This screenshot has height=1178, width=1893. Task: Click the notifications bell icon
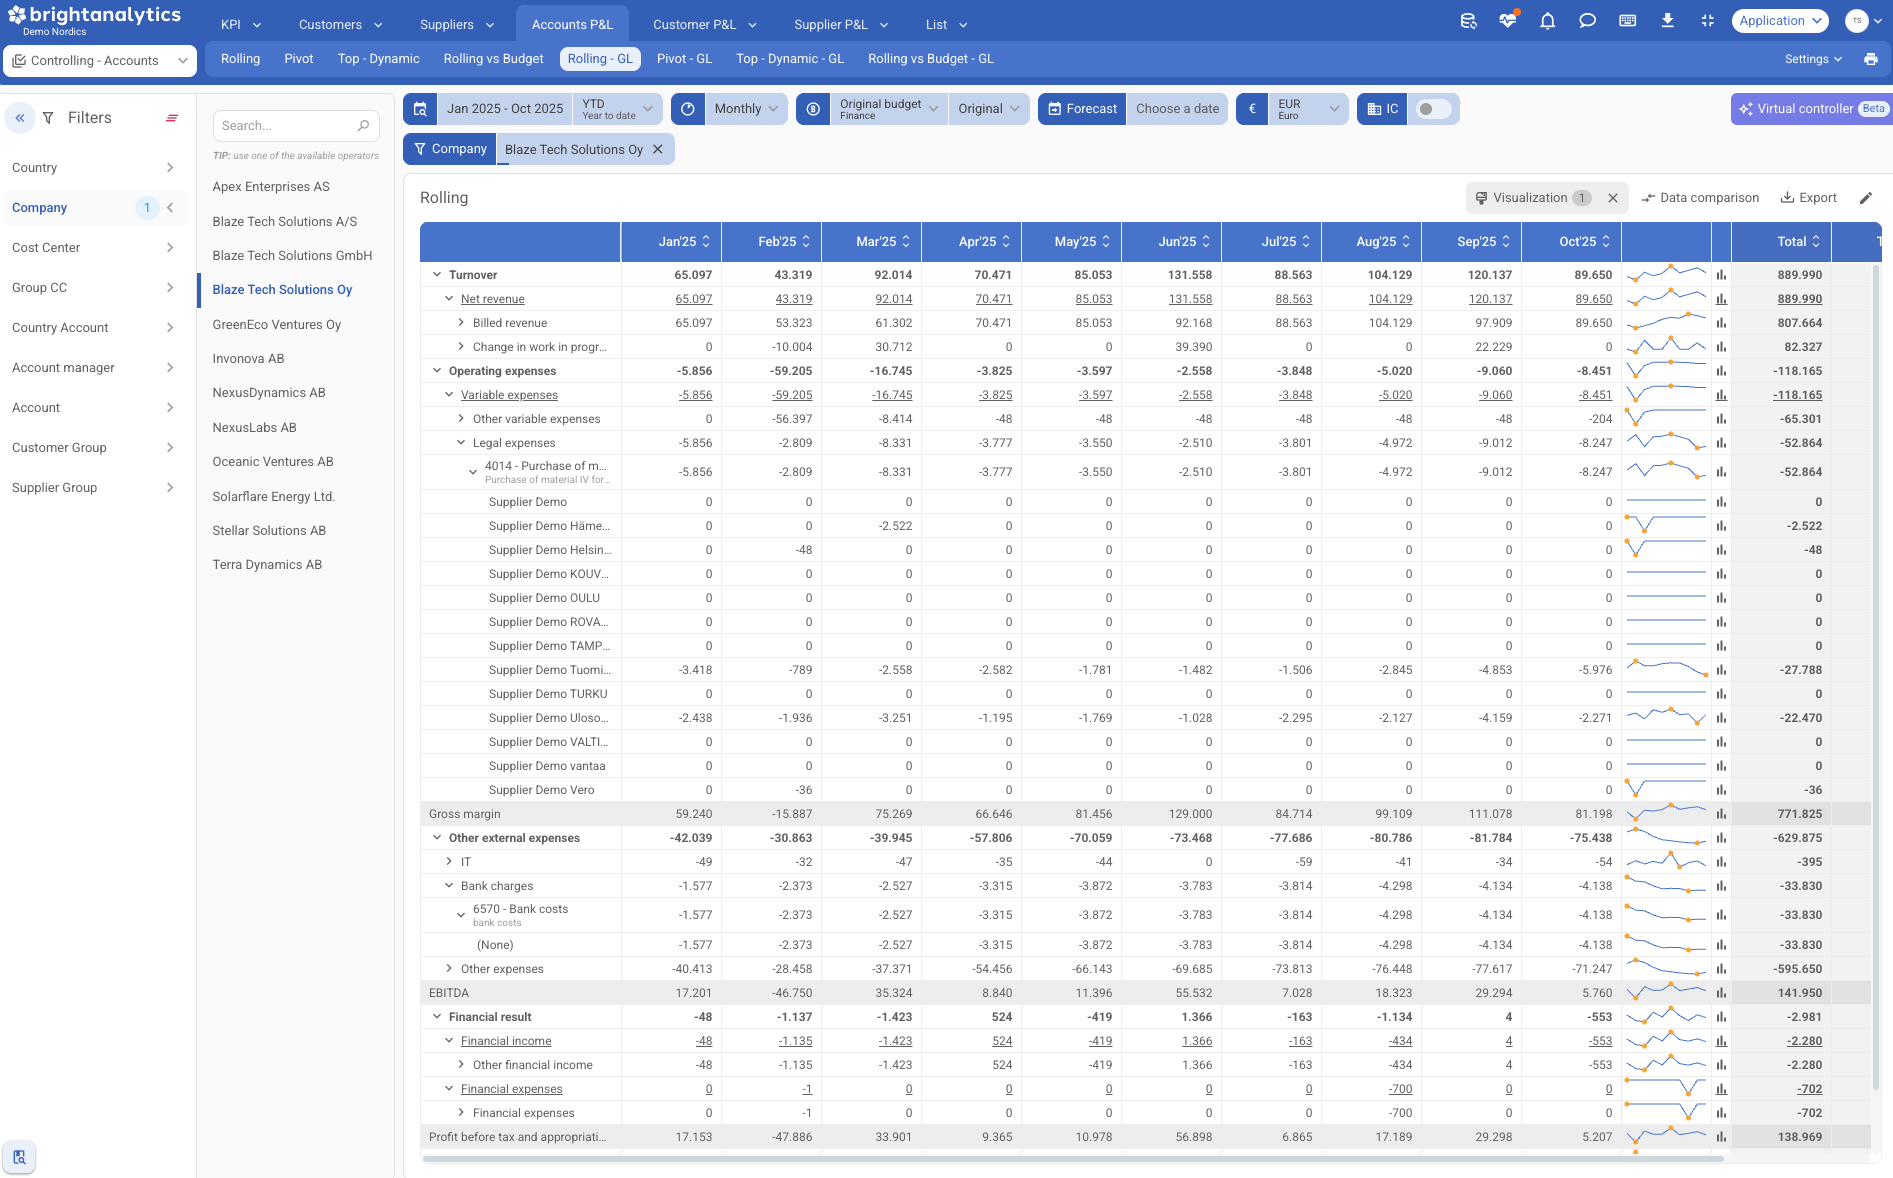coord(1547,21)
